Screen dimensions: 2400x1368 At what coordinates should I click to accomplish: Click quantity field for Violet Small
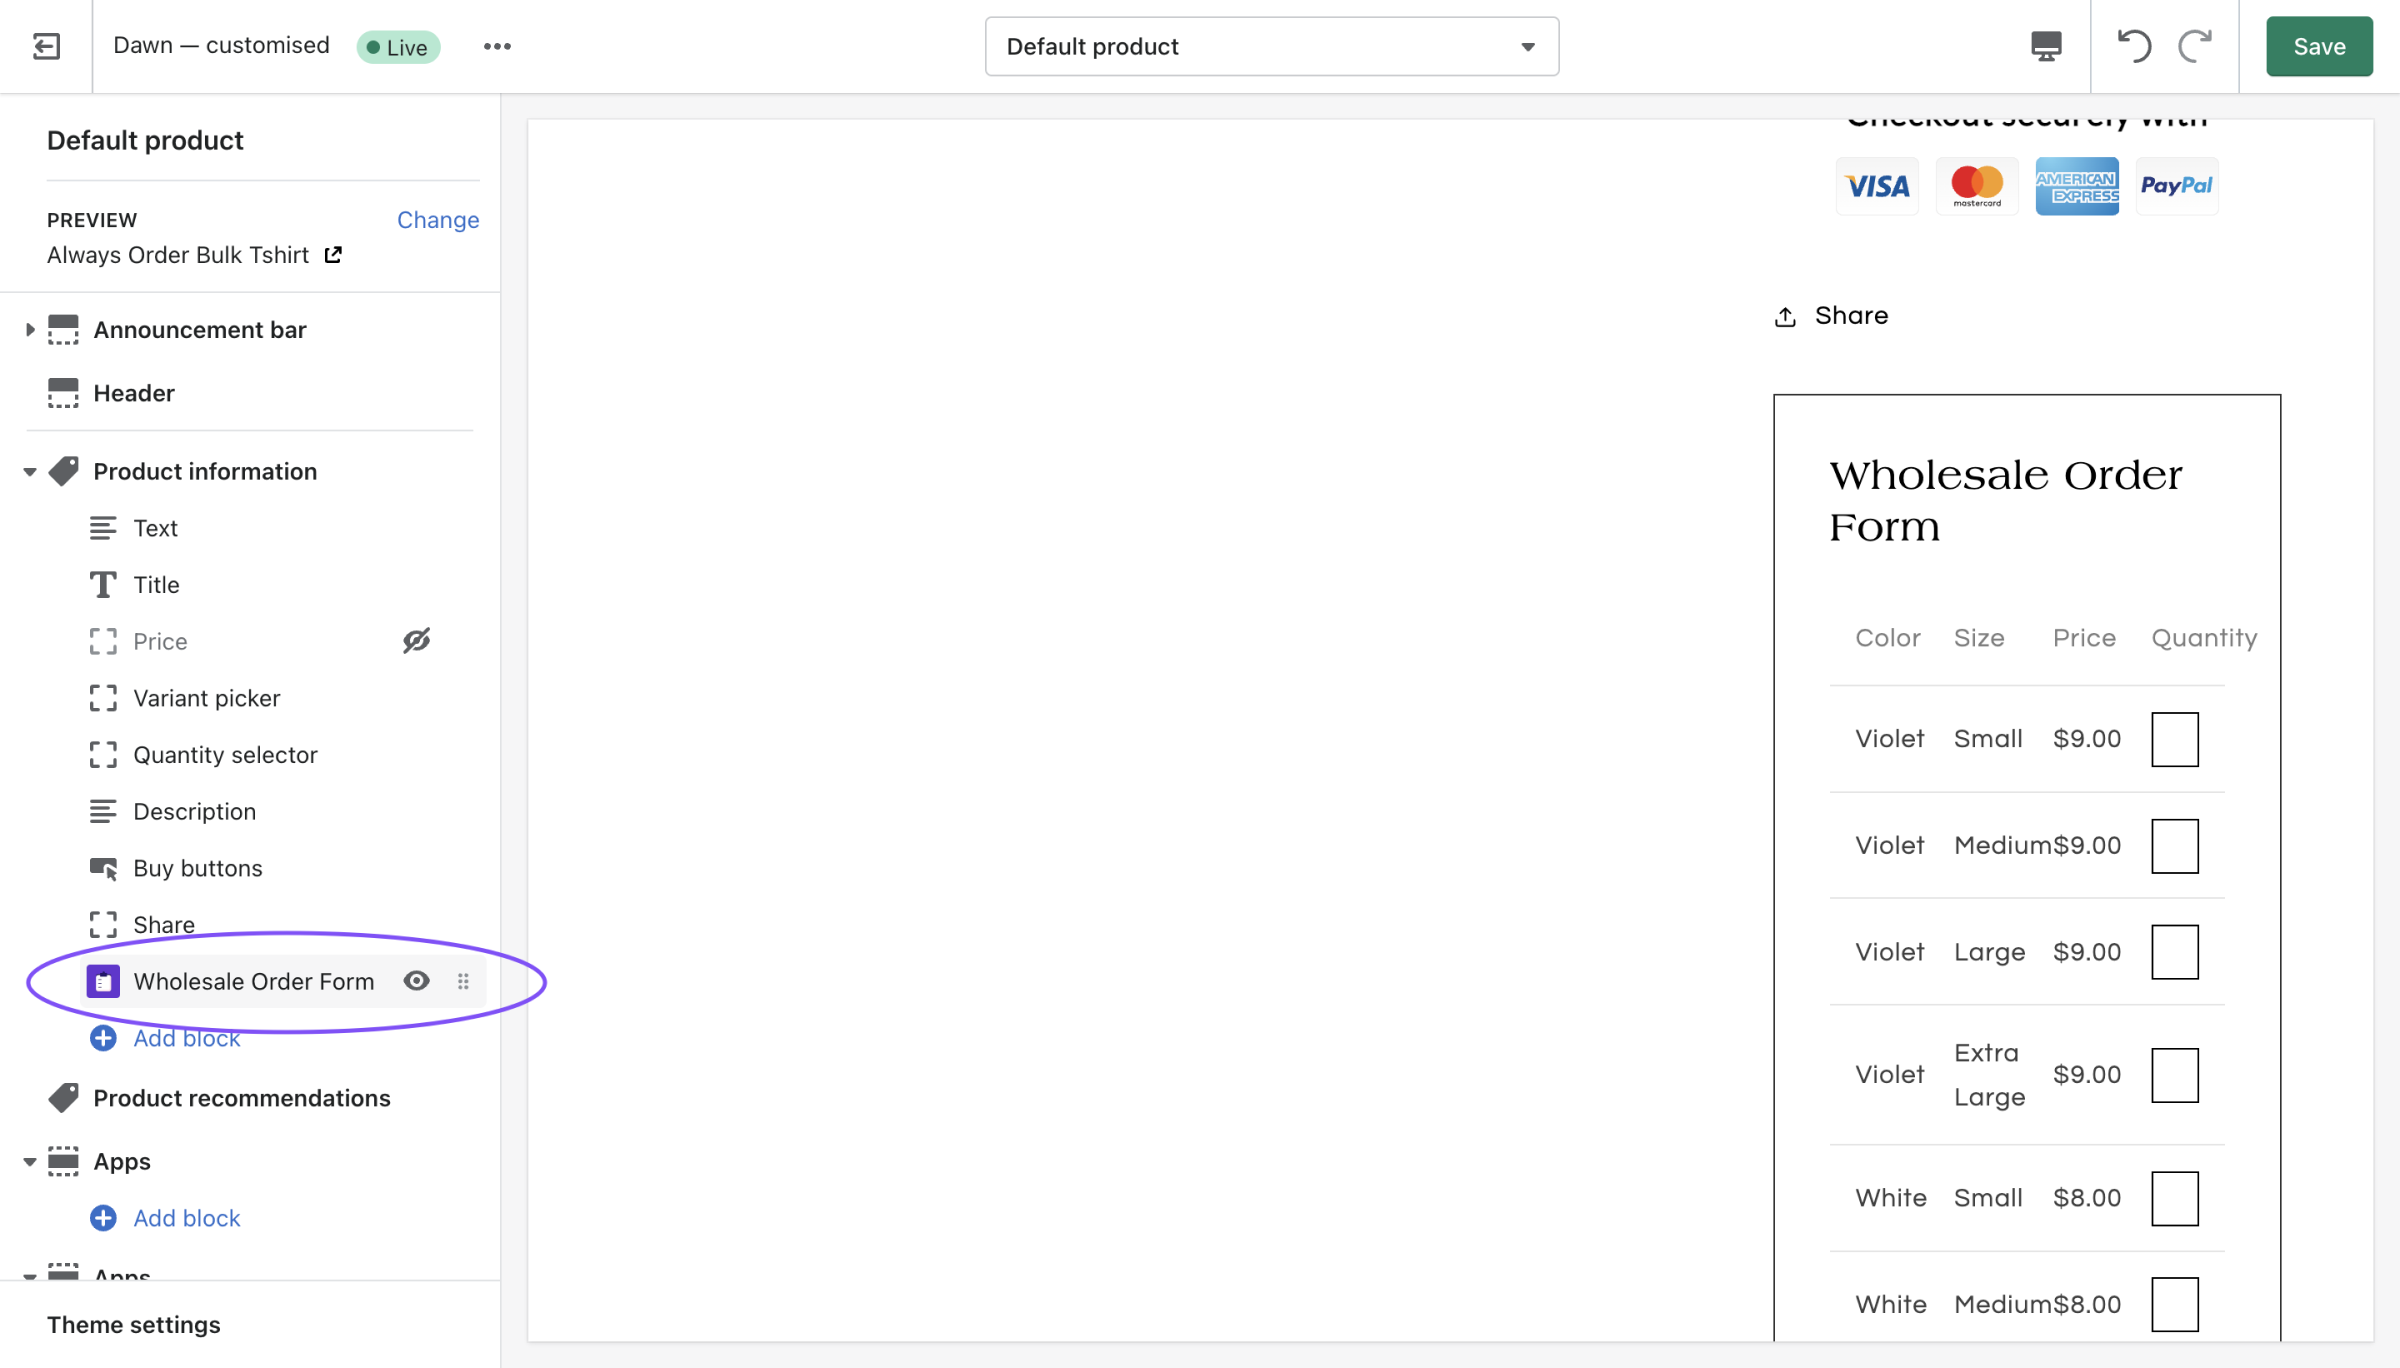tap(2175, 739)
